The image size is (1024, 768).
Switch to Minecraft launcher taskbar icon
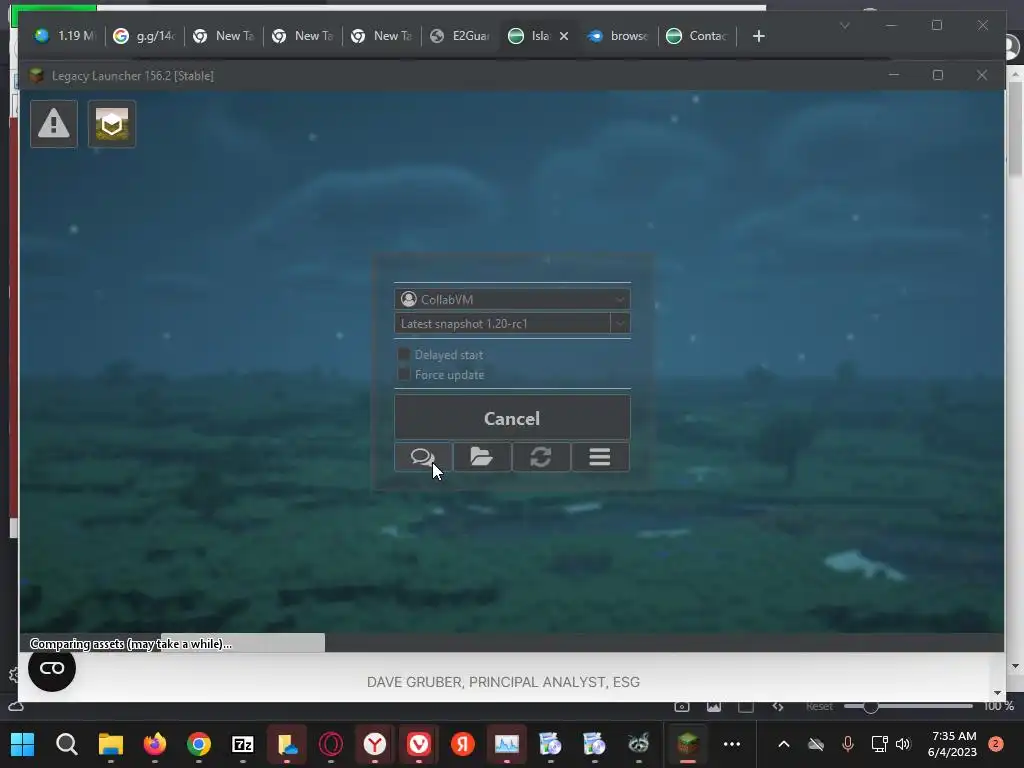coord(688,744)
